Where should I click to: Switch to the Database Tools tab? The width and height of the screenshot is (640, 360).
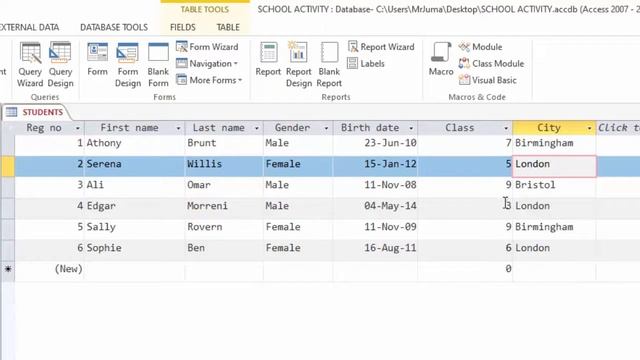(x=114, y=27)
